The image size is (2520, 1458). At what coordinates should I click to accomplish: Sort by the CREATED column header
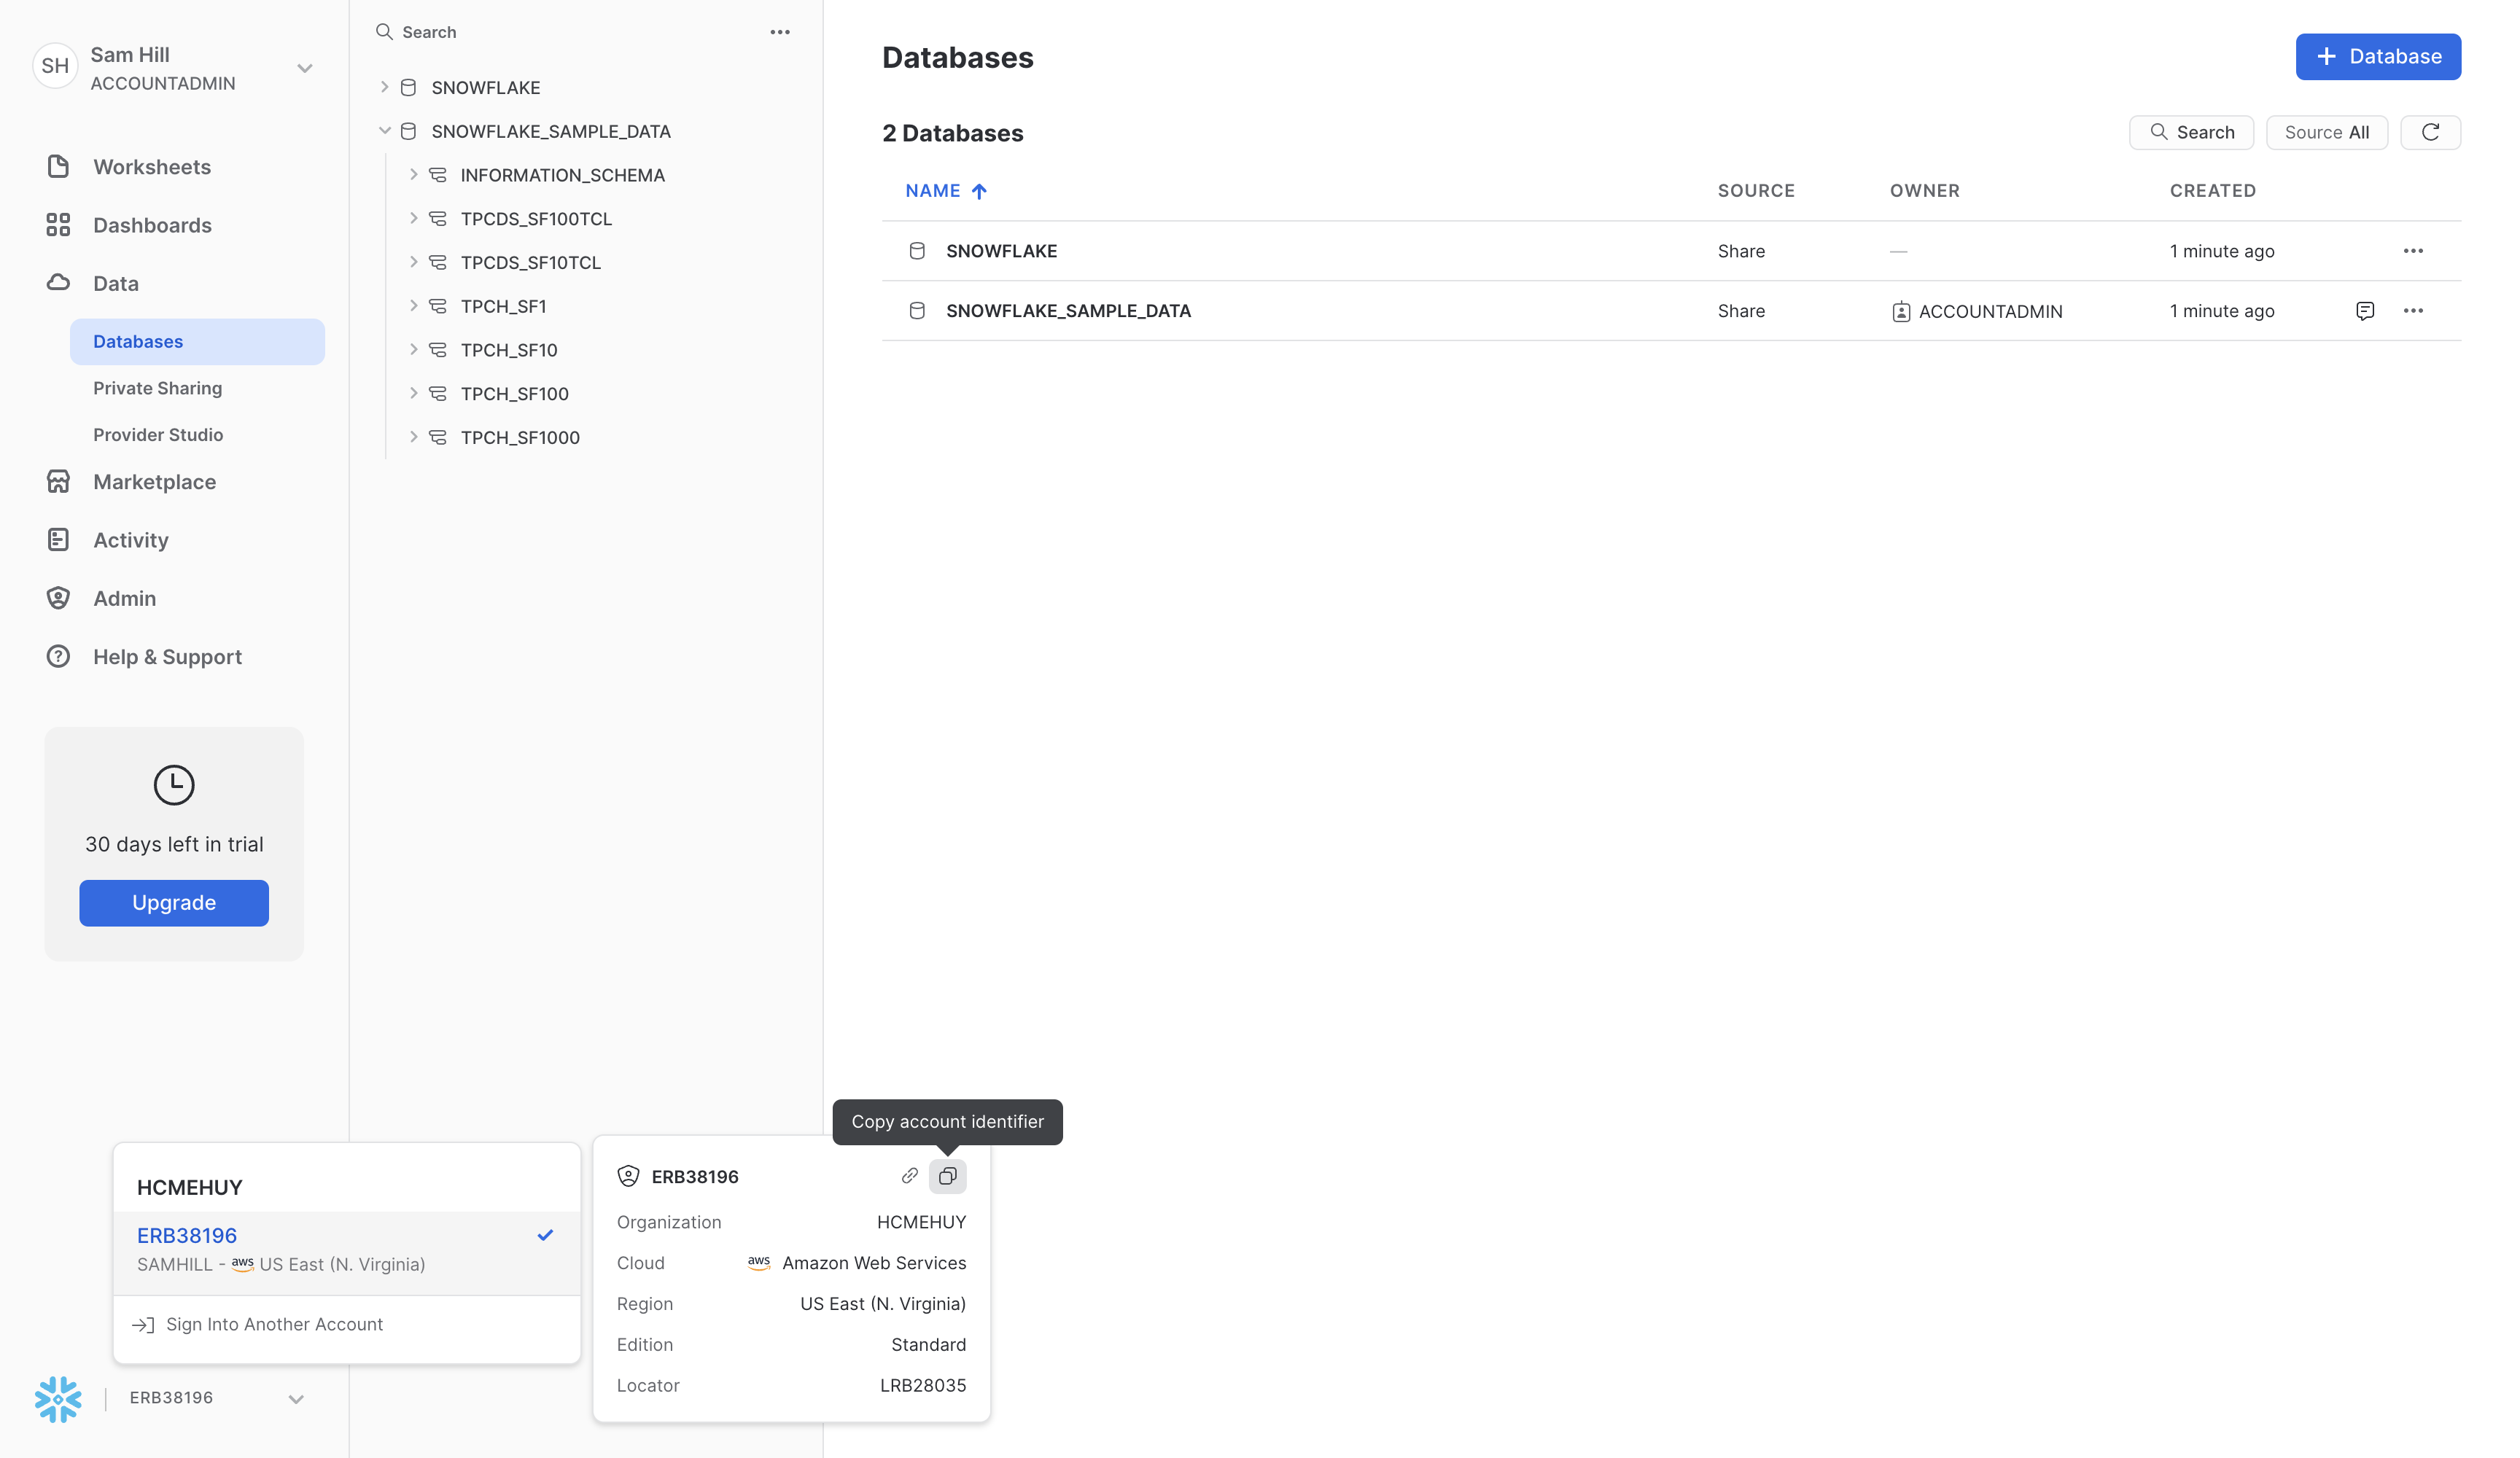pyautogui.click(x=2212, y=191)
